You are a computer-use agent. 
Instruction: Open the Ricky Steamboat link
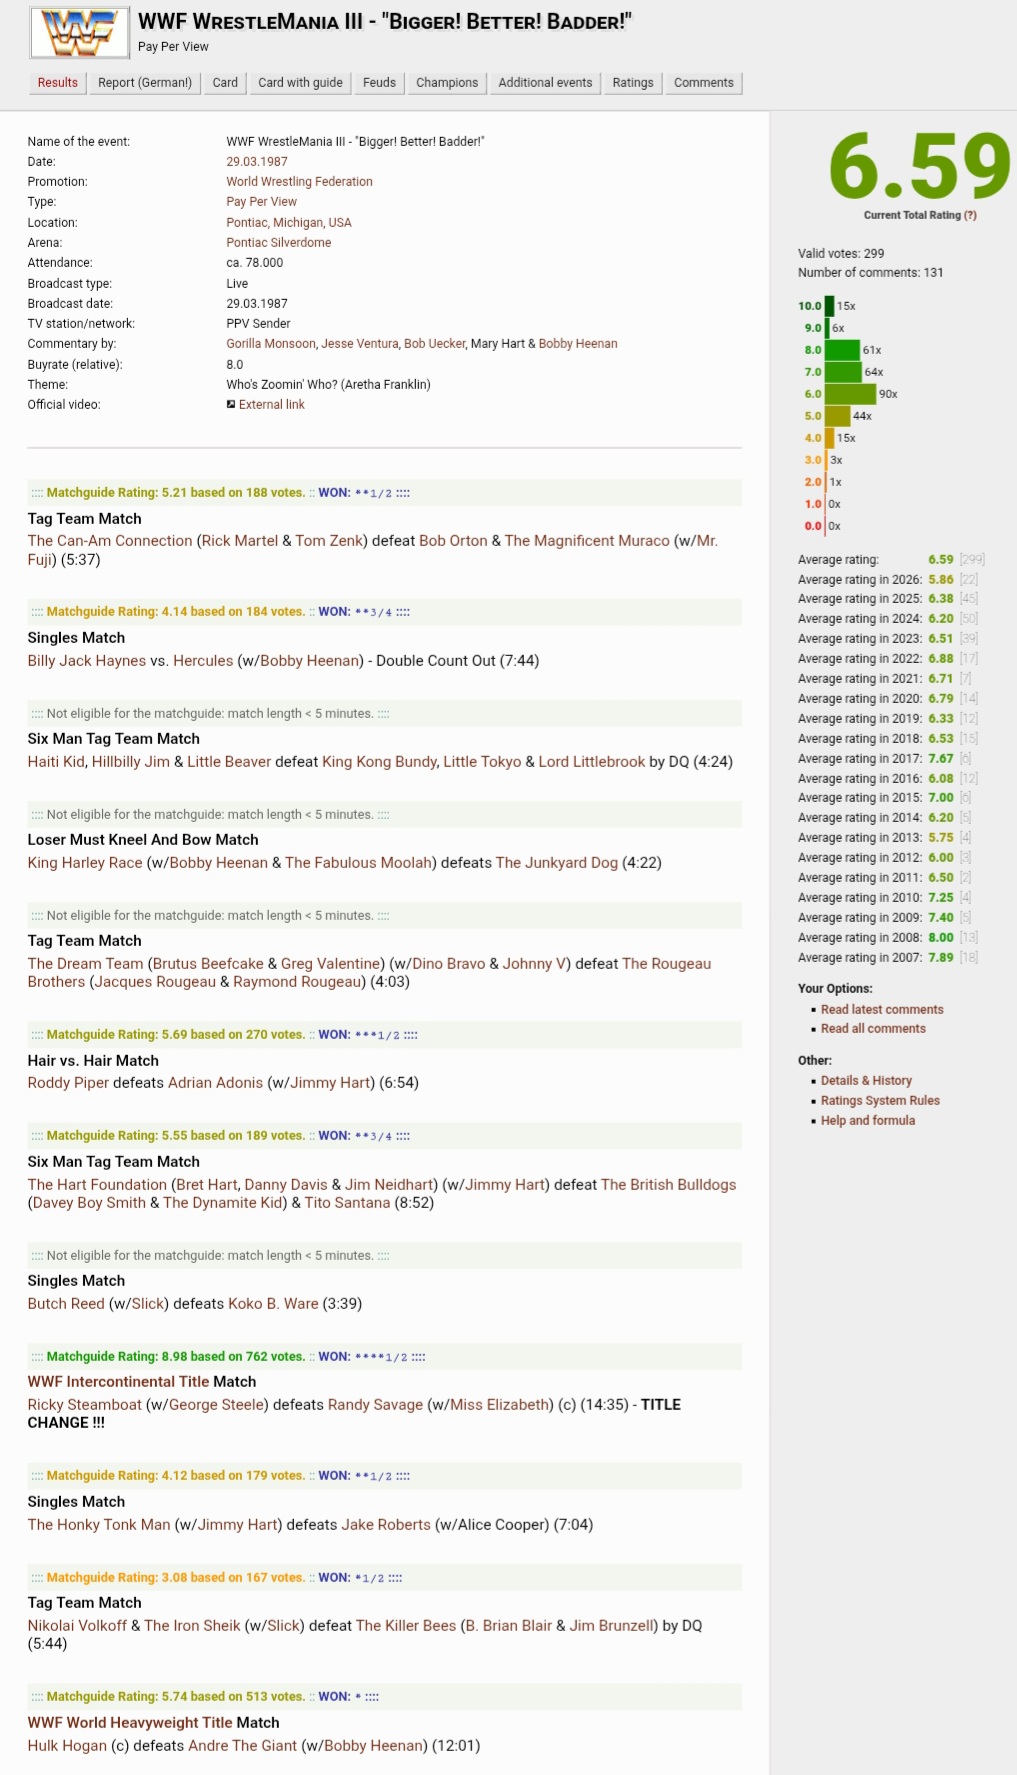85,1405
